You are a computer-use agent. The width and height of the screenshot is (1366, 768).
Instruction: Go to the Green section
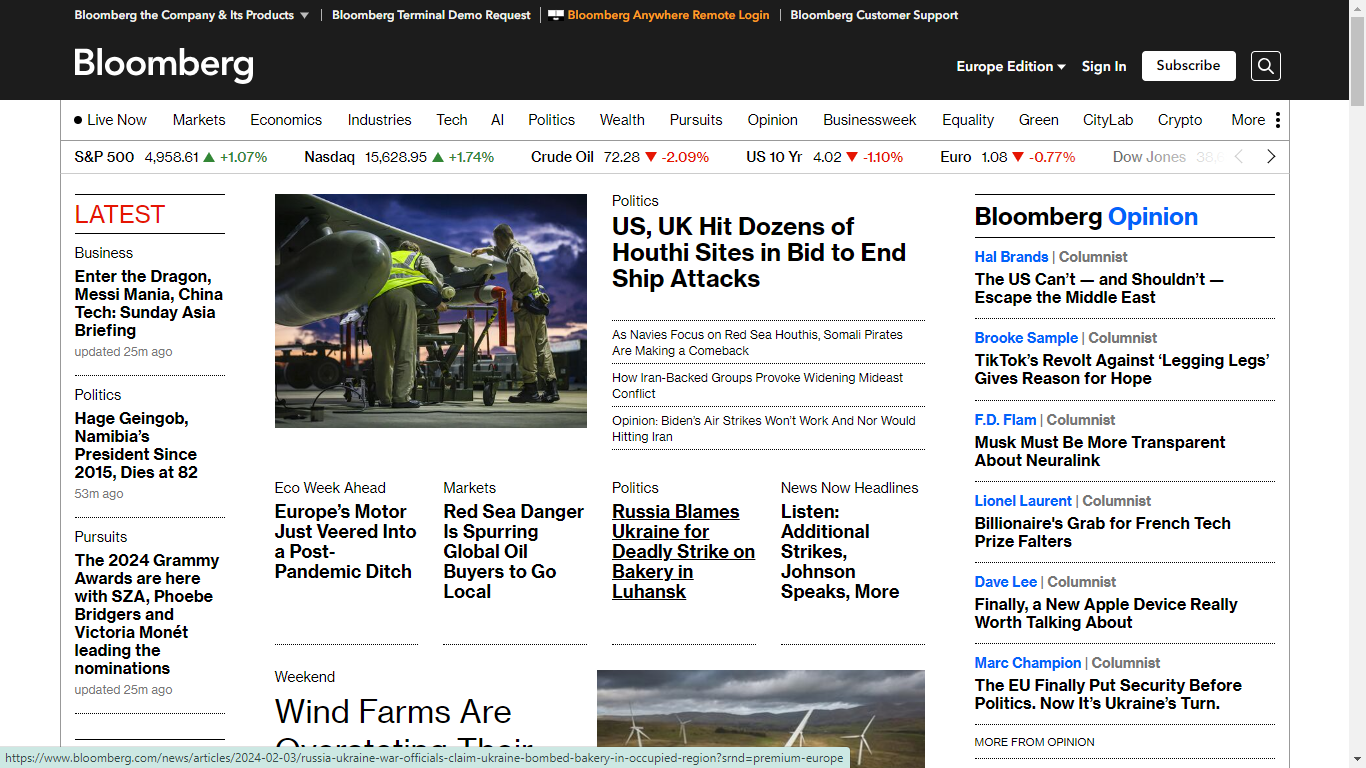coord(1039,120)
